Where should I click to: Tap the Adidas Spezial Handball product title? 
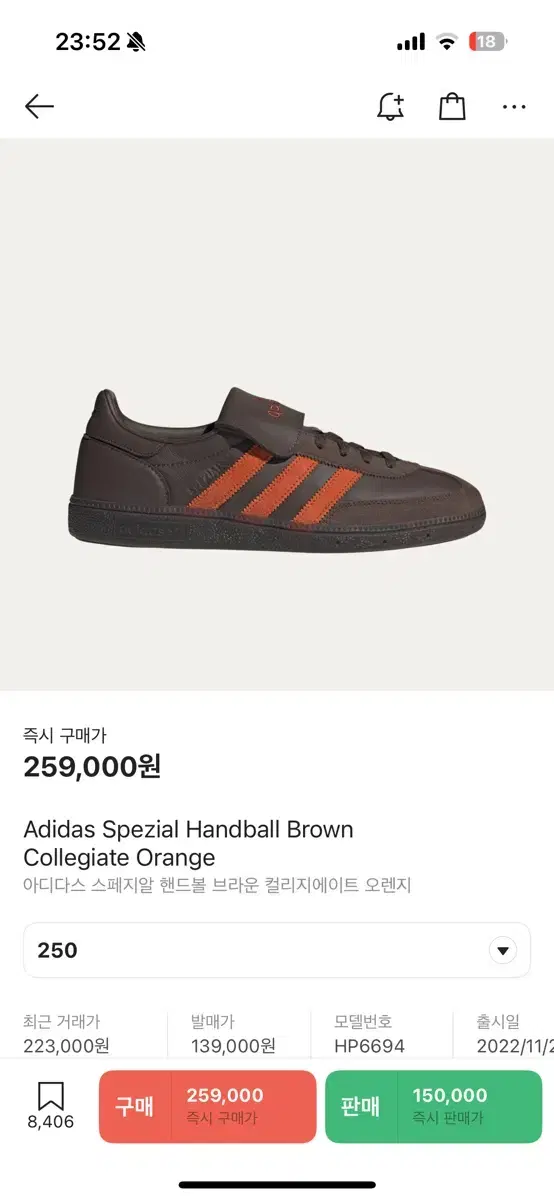(x=188, y=843)
